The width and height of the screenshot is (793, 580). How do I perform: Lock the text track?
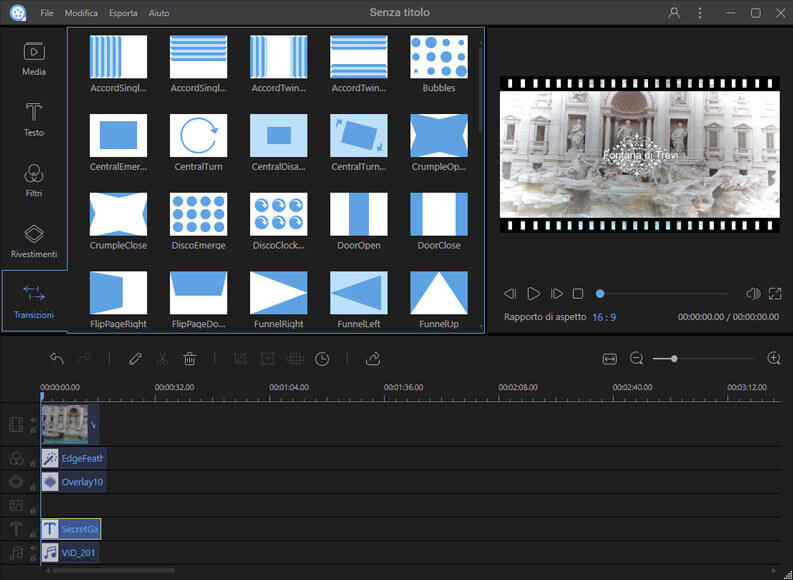pos(33,534)
